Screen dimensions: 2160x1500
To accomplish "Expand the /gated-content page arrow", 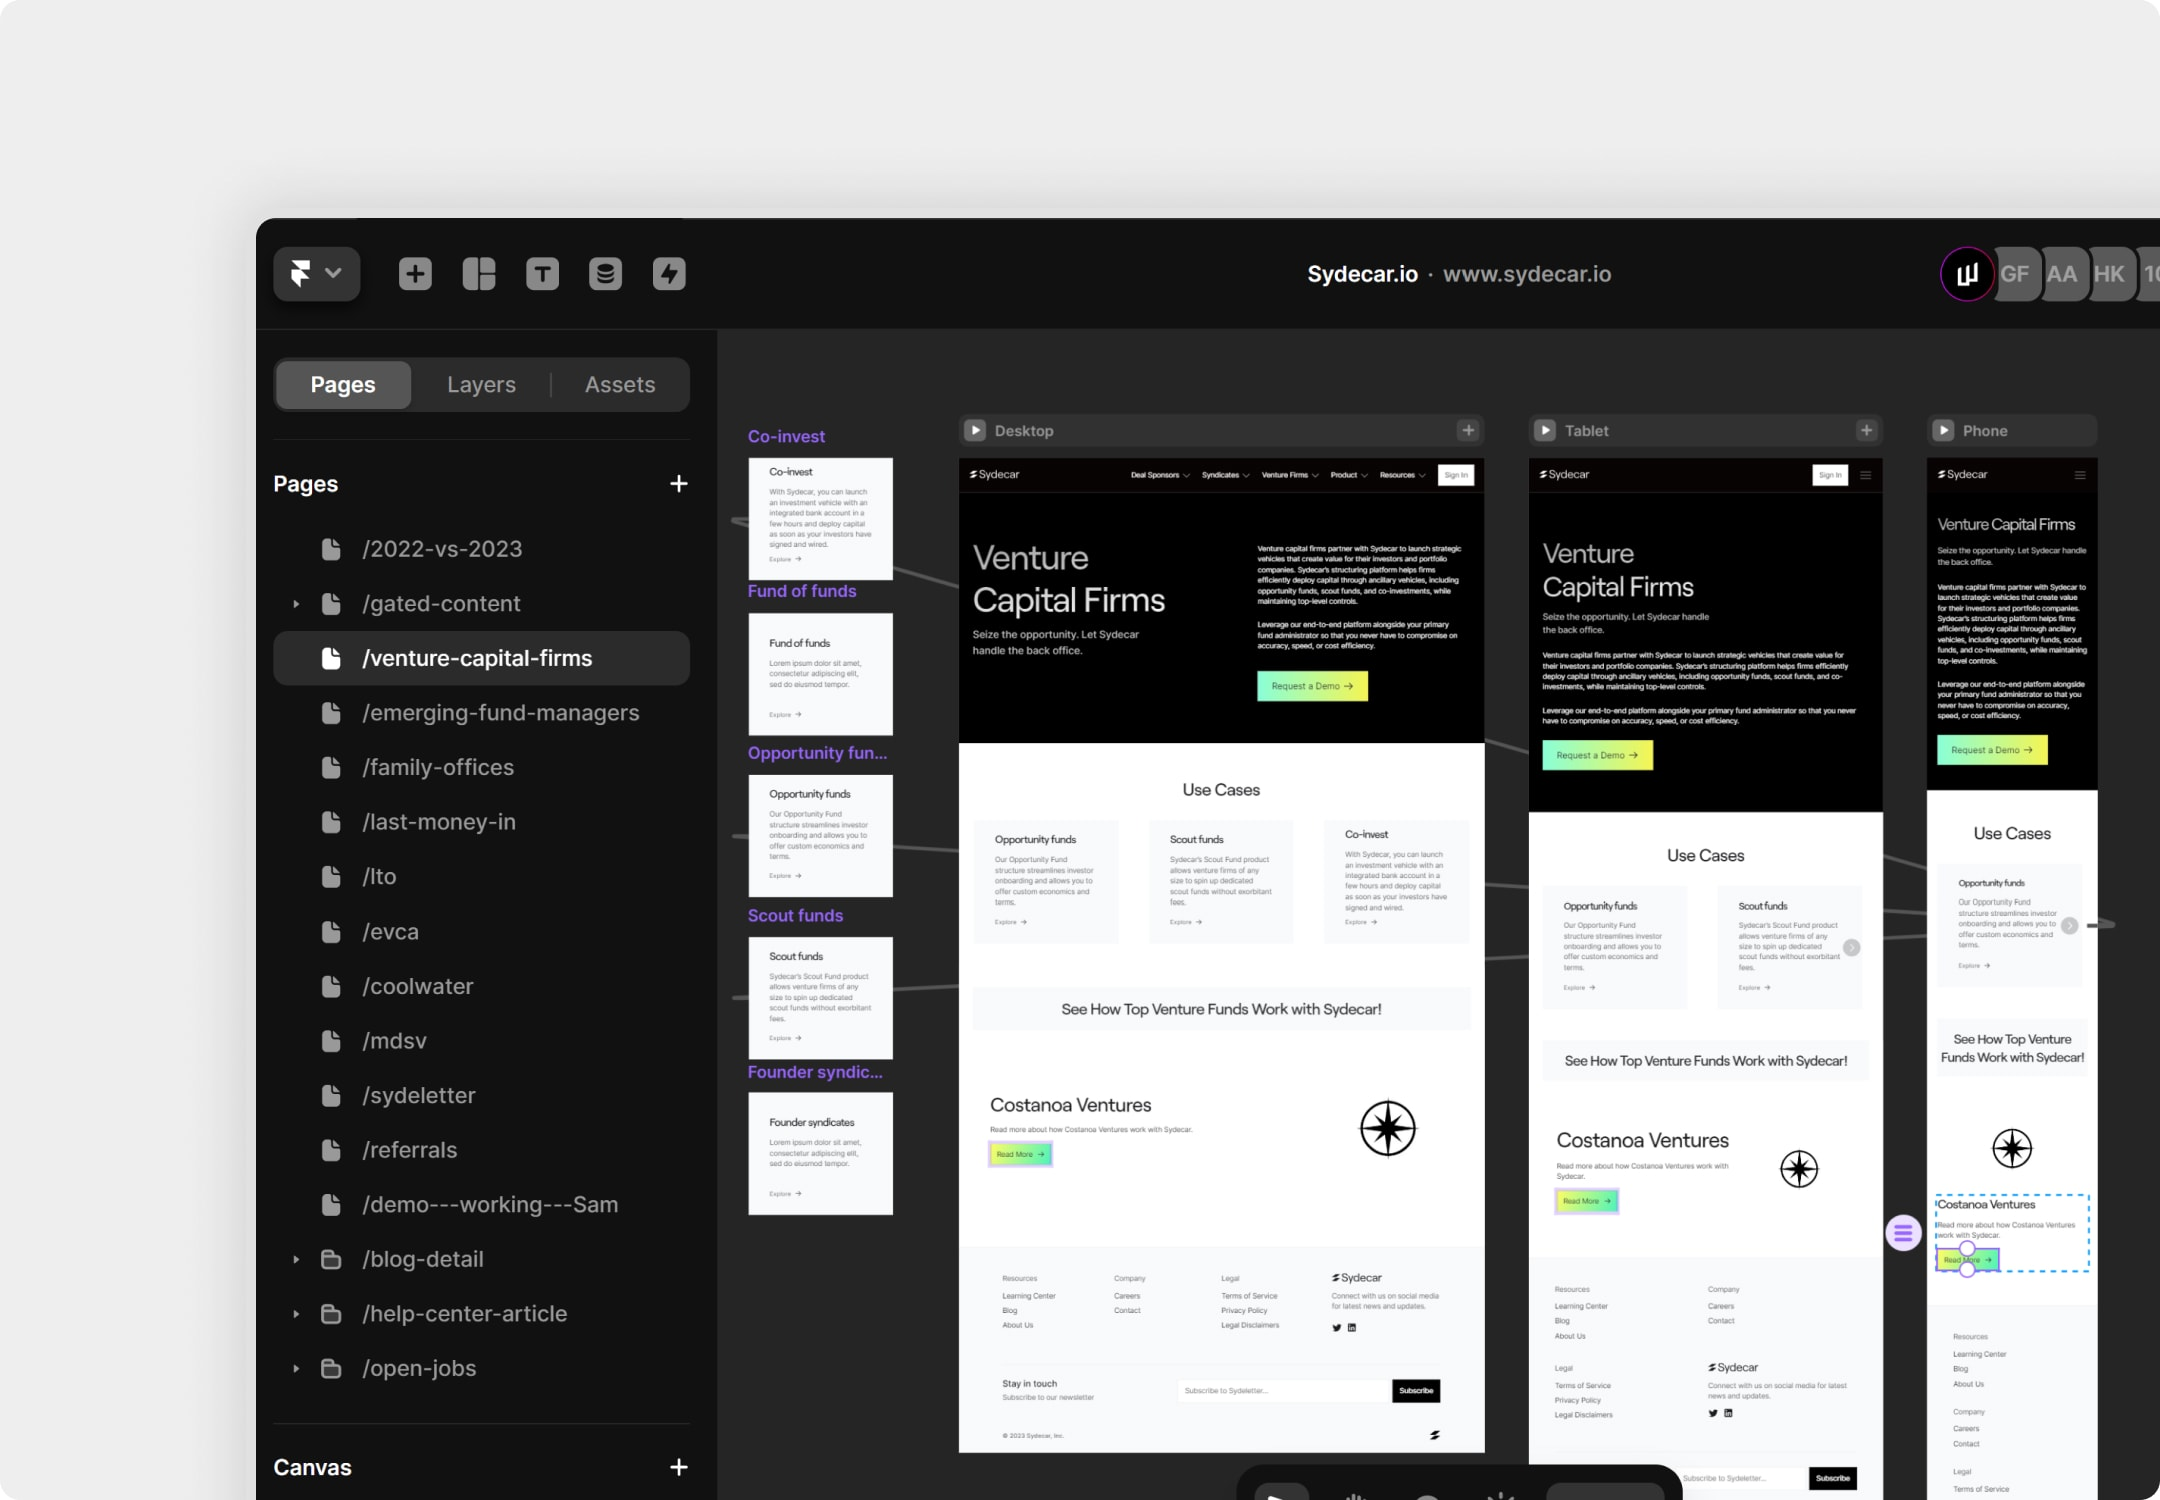I will pos(296,604).
